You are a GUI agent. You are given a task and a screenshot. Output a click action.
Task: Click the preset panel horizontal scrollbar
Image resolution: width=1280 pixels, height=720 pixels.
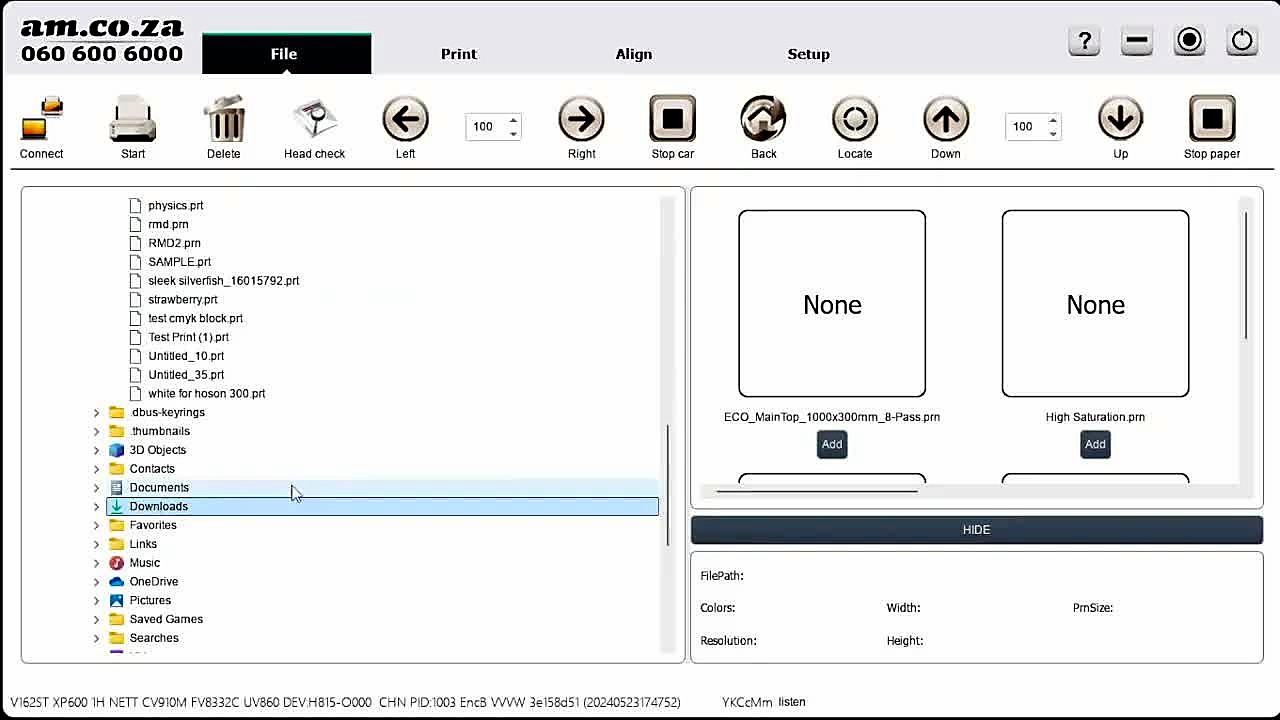click(817, 491)
